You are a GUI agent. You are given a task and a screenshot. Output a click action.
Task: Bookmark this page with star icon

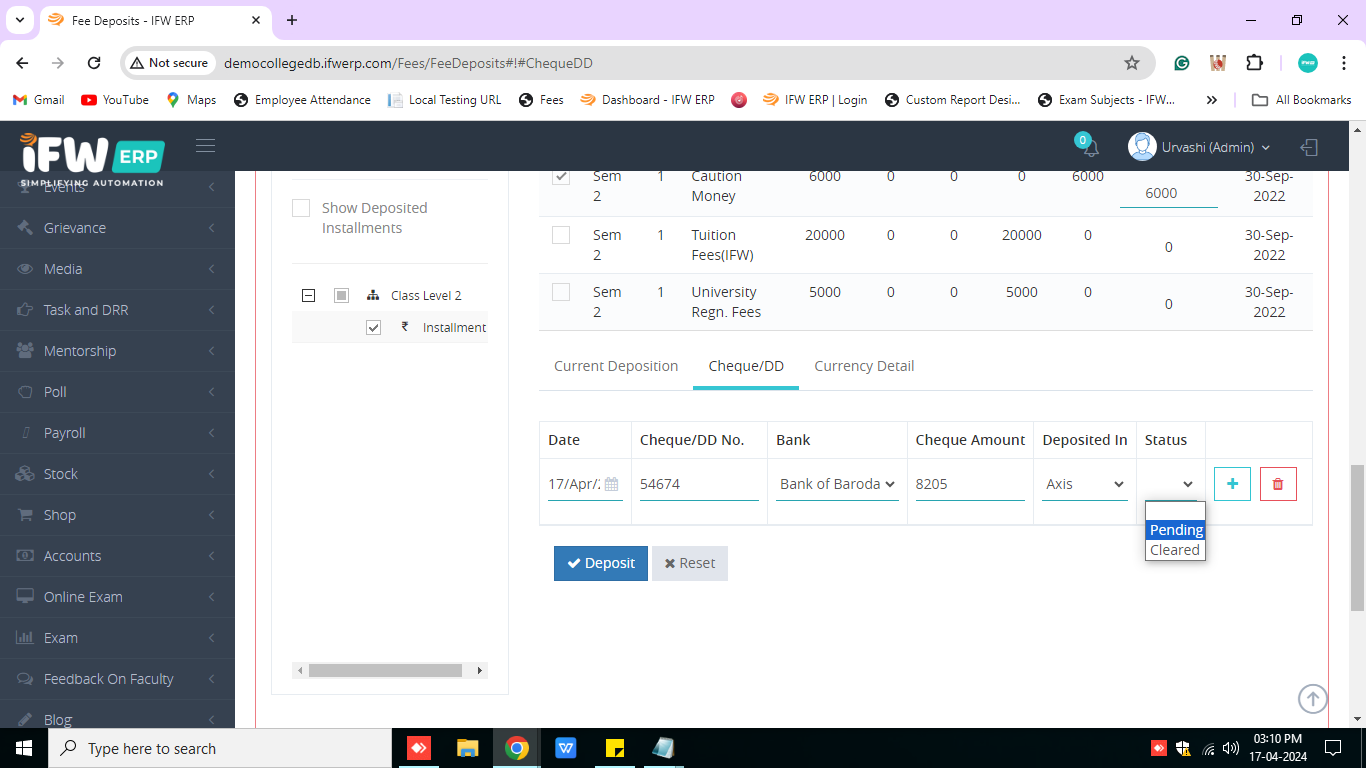click(x=1132, y=63)
